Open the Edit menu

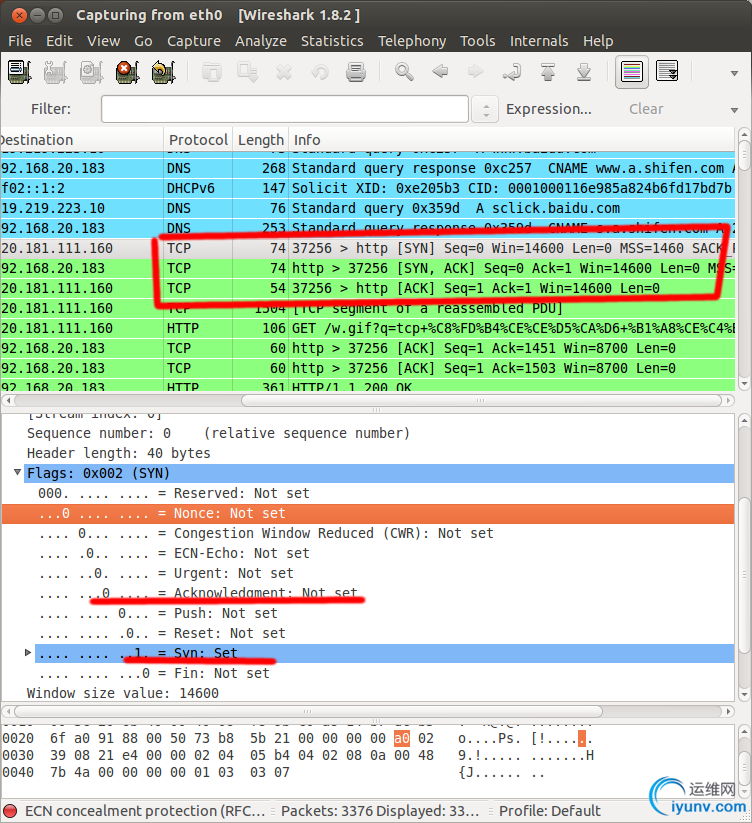tap(59, 41)
